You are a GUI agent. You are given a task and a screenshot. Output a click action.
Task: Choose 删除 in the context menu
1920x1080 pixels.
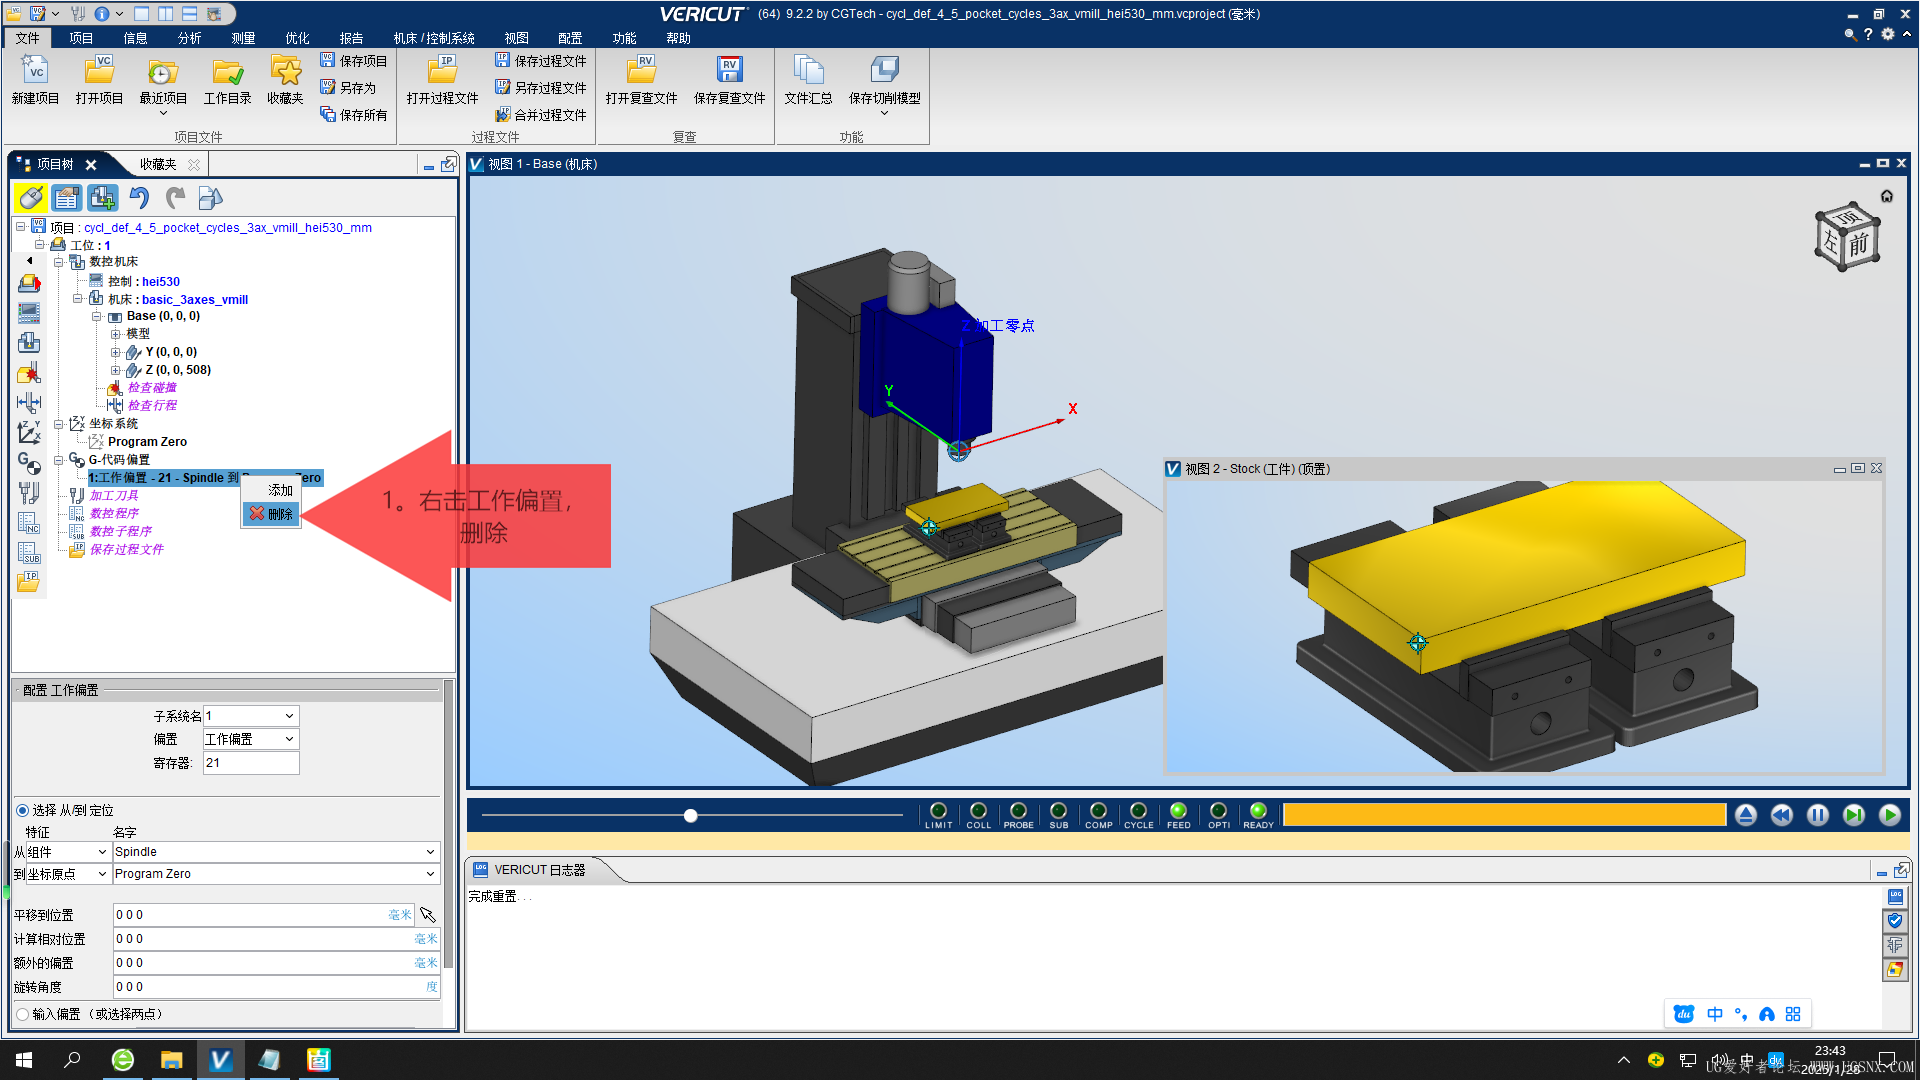coord(271,514)
